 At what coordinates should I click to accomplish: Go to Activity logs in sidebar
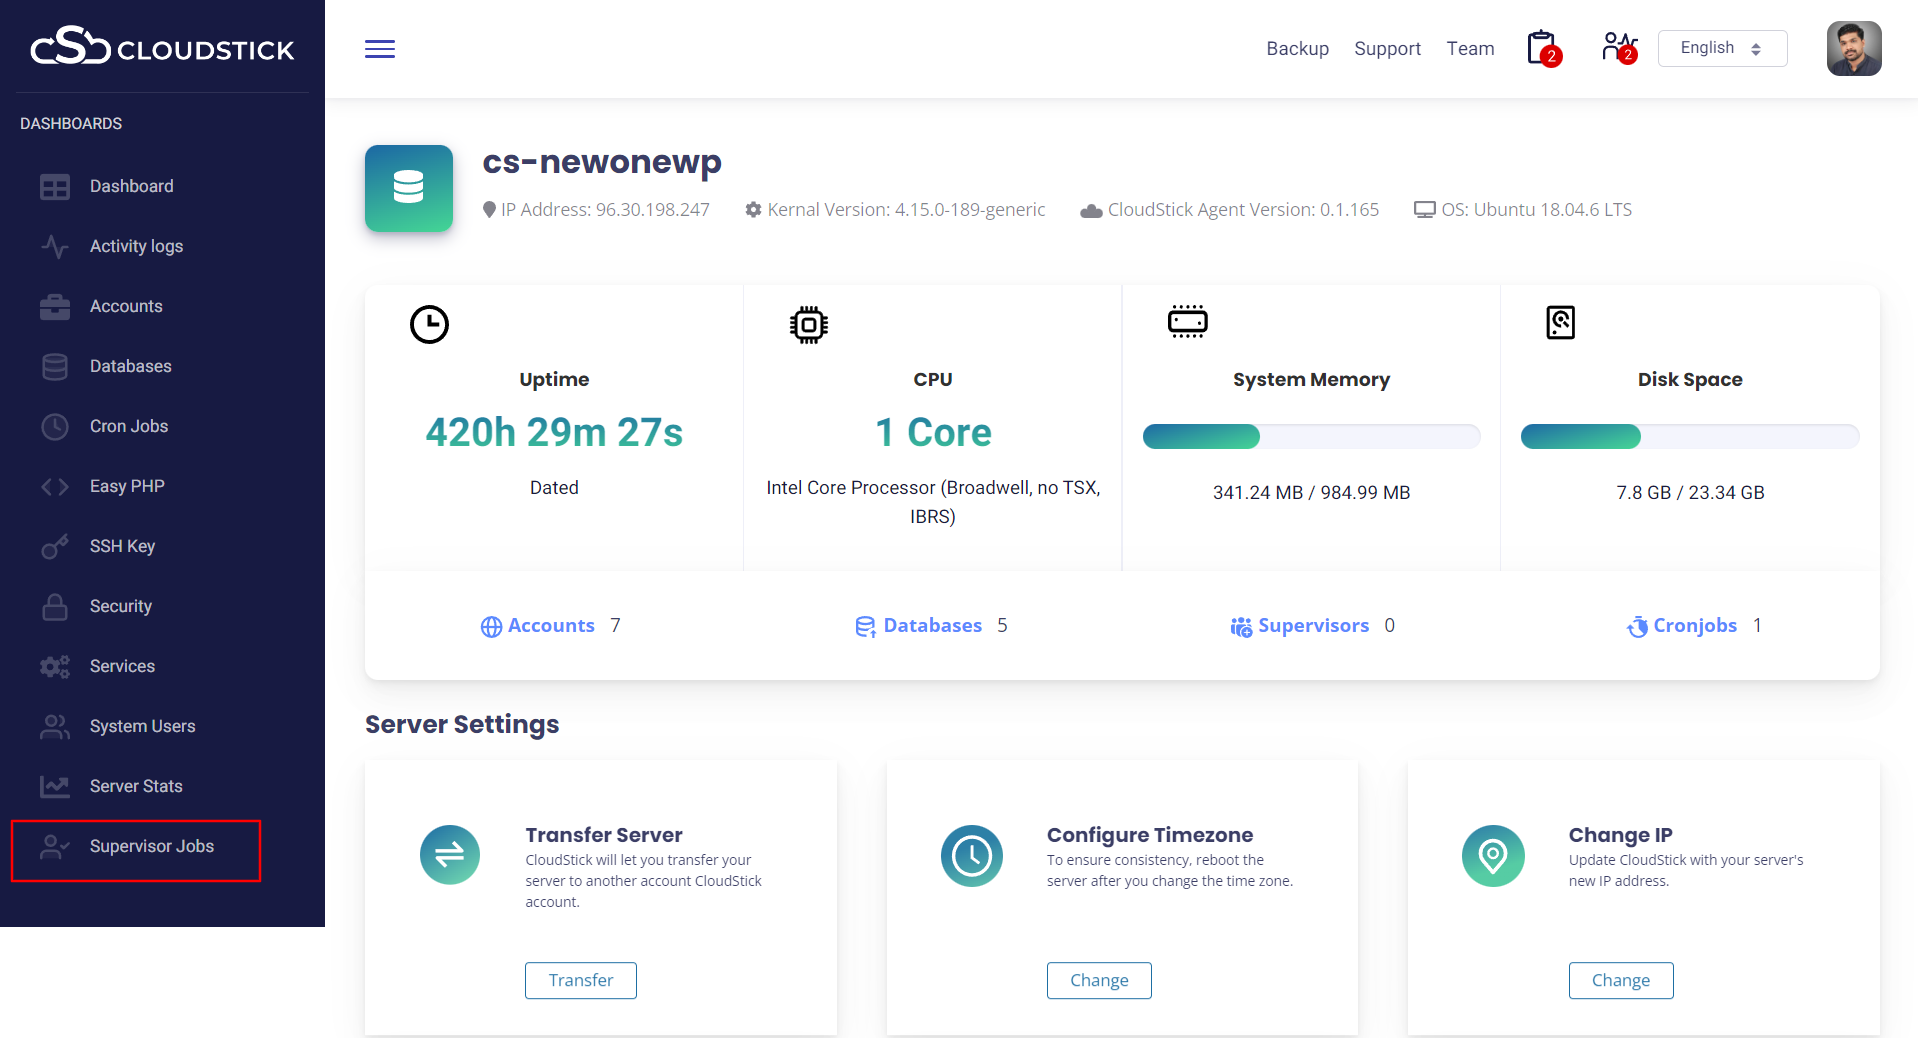tap(136, 246)
